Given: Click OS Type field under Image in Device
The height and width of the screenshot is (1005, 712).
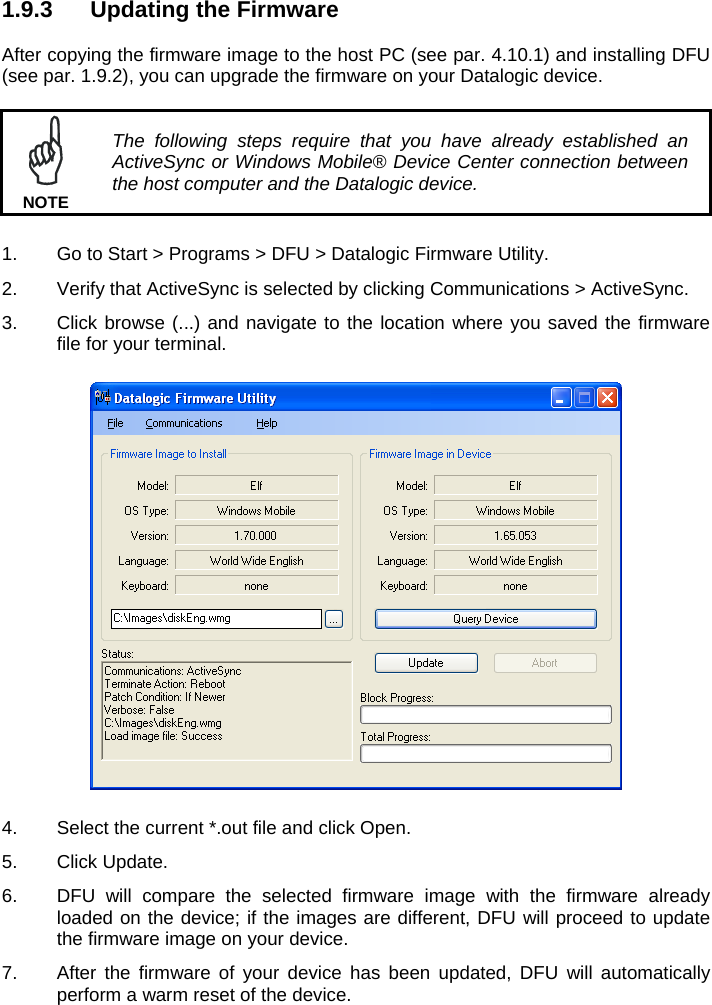Looking at the screenshot, I should (515, 510).
